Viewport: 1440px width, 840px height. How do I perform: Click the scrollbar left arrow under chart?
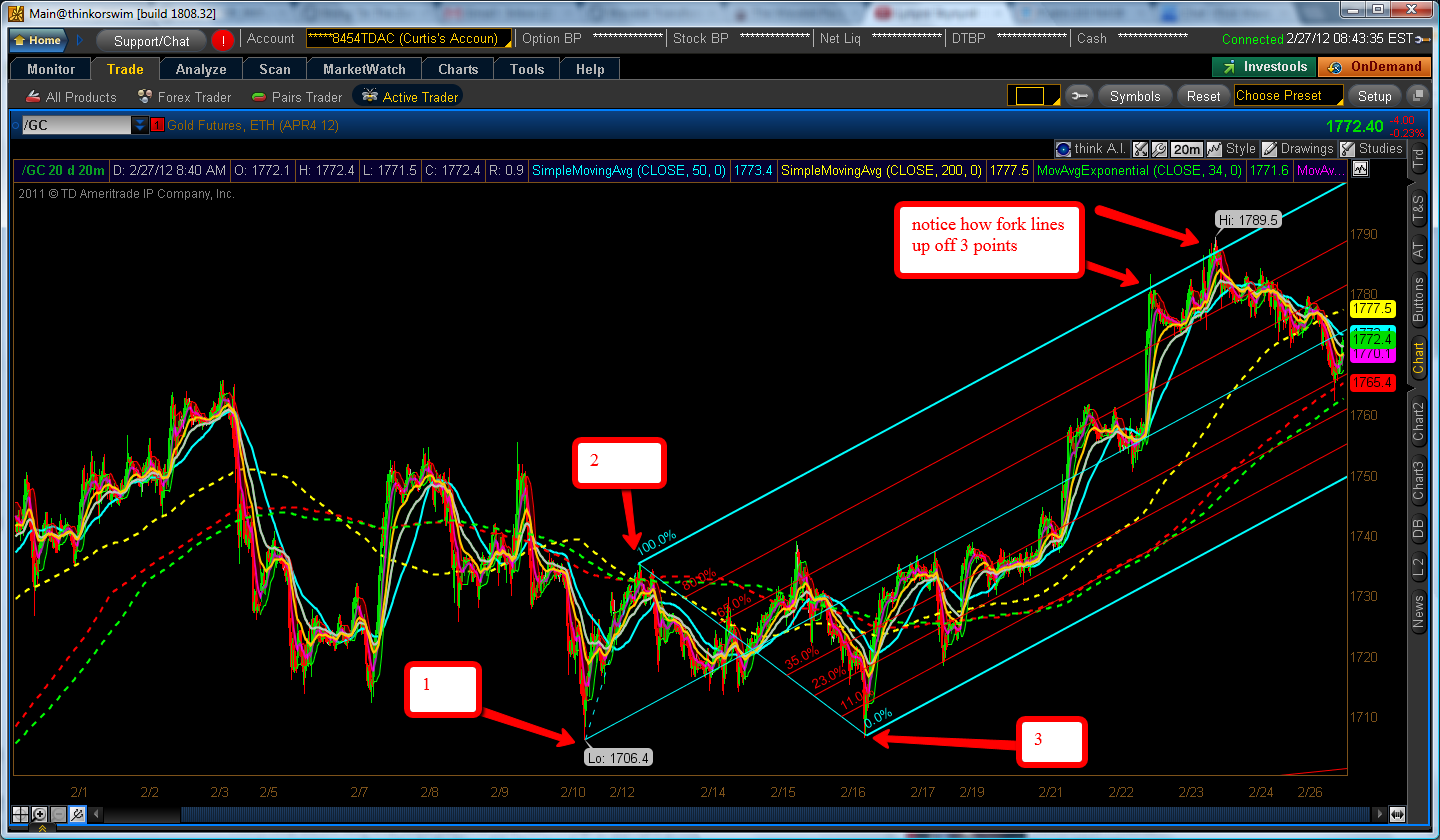[x=95, y=814]
